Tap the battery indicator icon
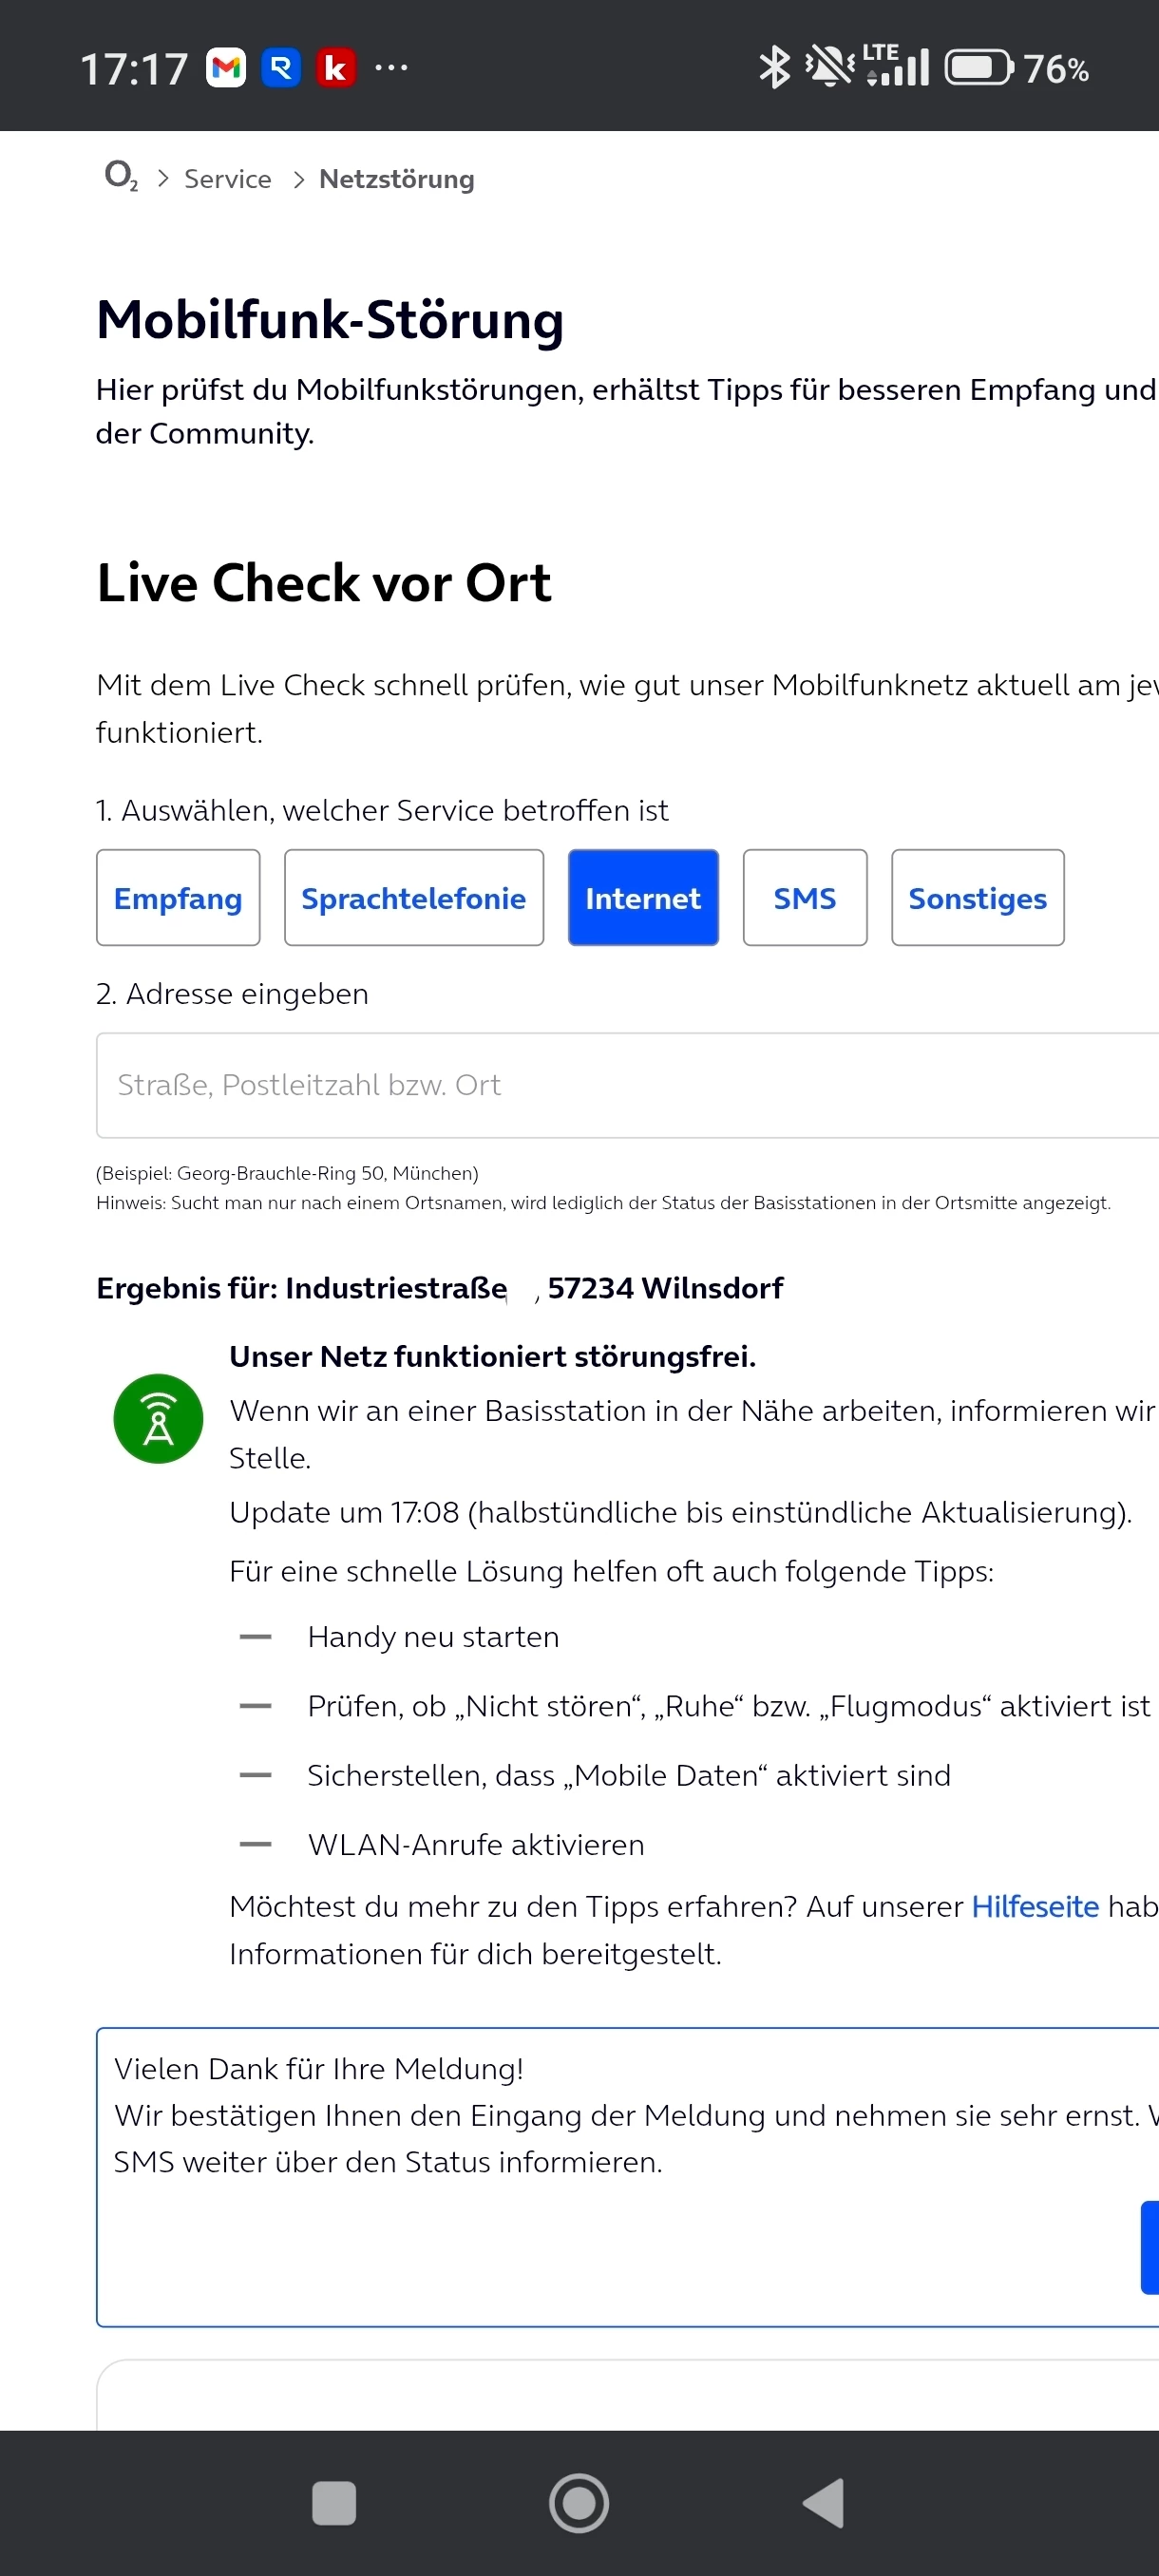Viewport: 1159px width, 2576px height. point(979,68)
